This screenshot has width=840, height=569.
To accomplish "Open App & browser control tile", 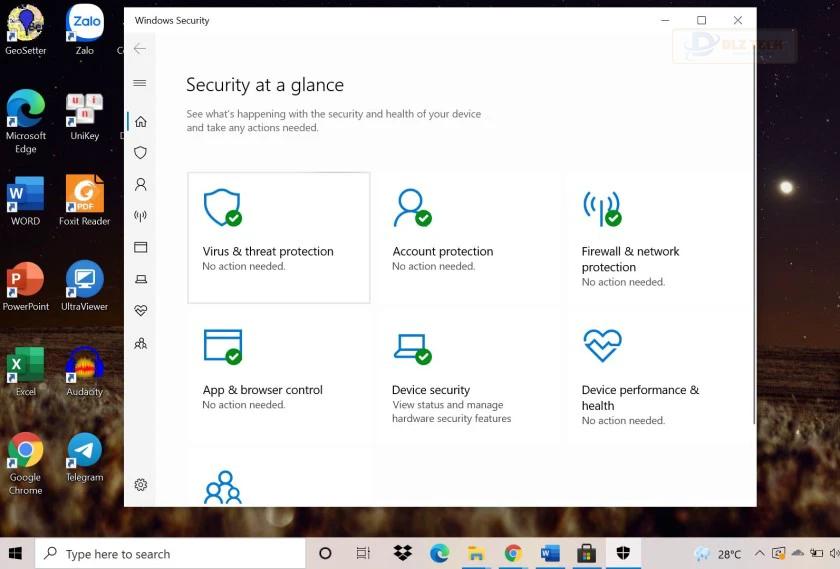I will [279, 377].
